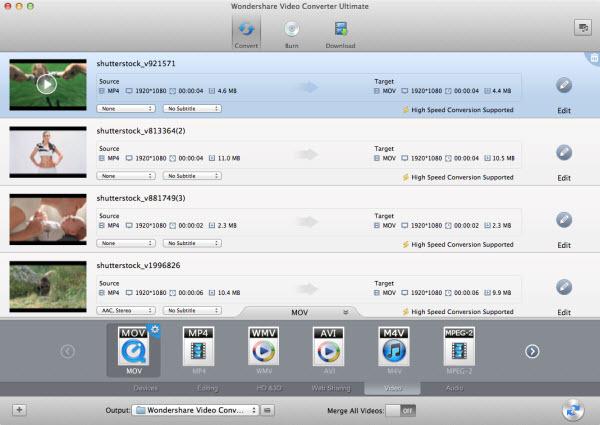Click the file name shutterstock_v921571
600x425 pixels.
tap(136, 64)
